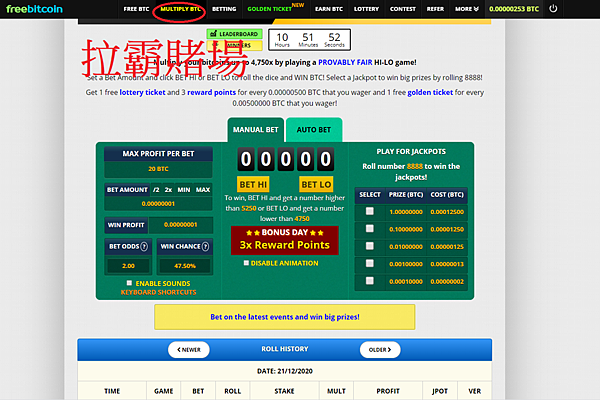Open Win Chance help question mark
The image size is (600, 400).
pos(205,247)
